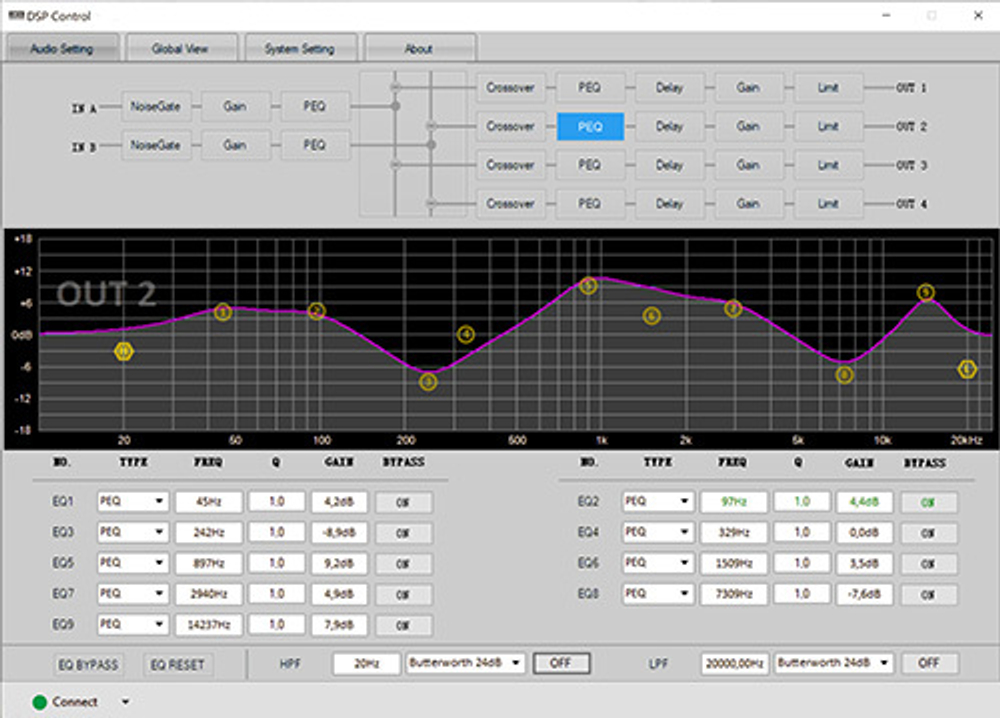This screenshot has width=1000, height=718.
Task: Select EQ band node 8 on the graph
Action: click(x=844, y=375)
